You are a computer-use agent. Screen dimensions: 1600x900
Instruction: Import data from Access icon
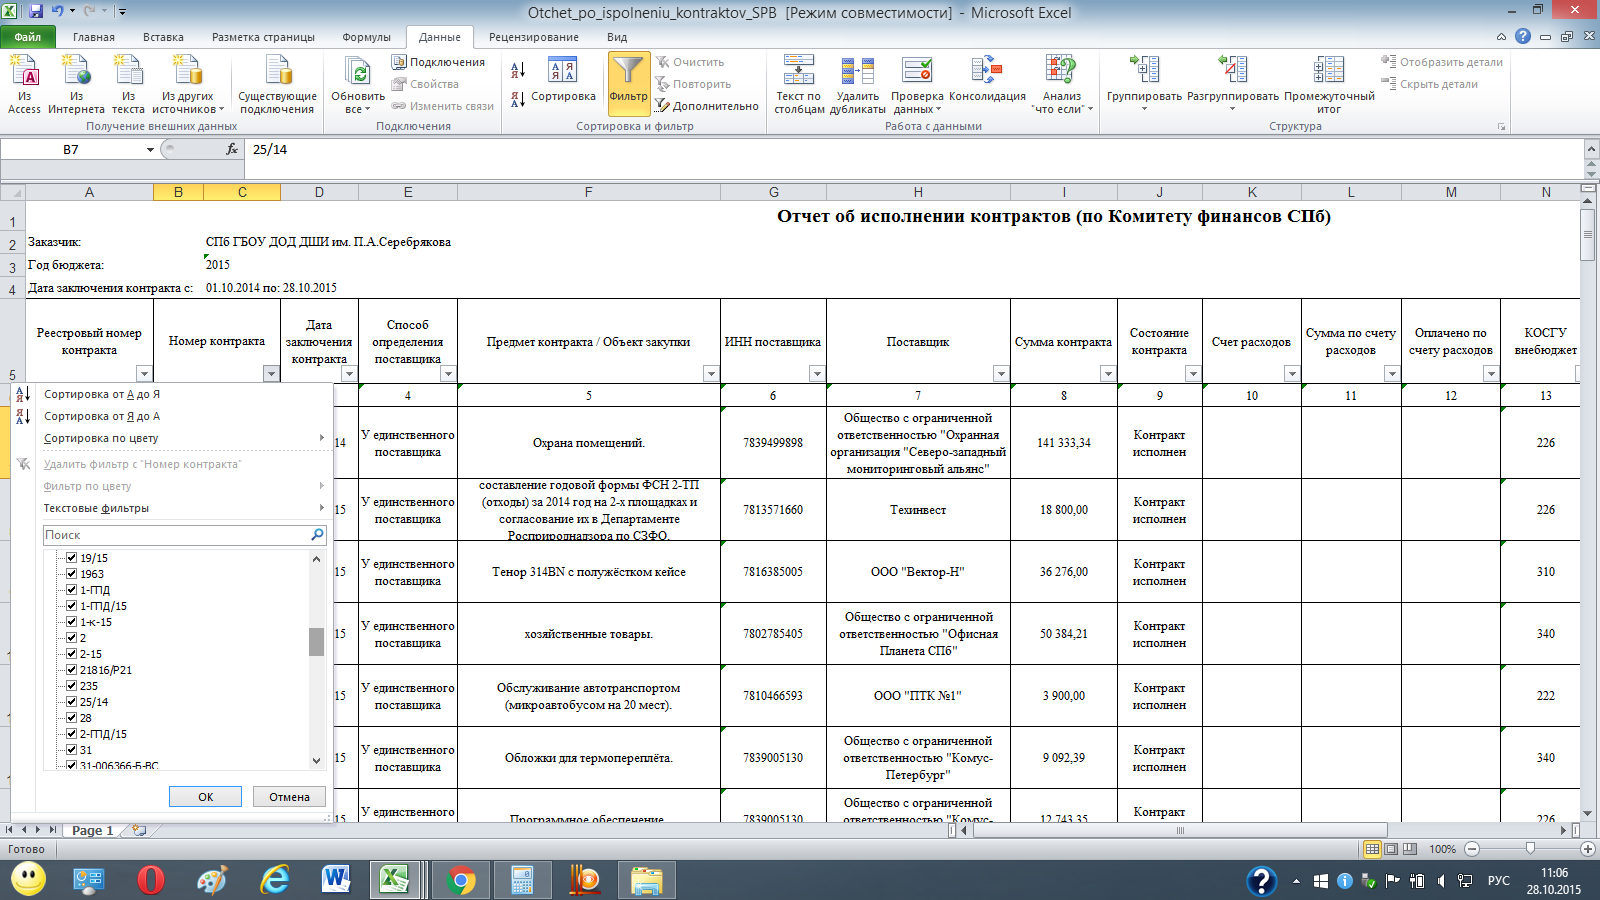click(24, 85)
